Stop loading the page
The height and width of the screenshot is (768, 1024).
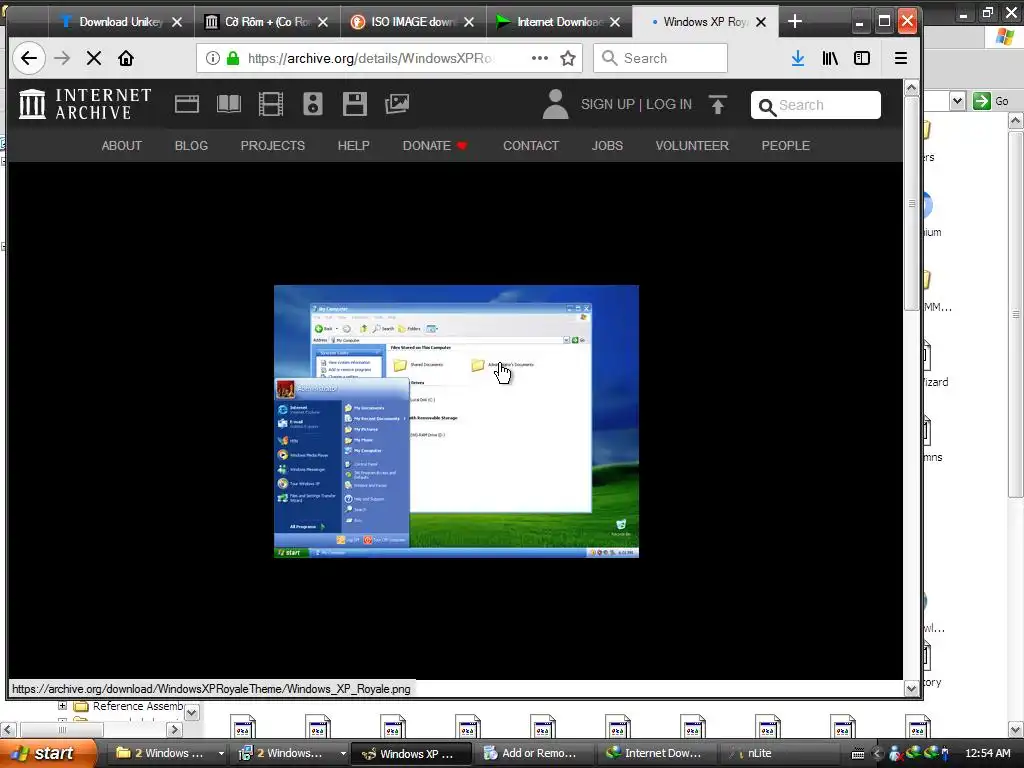94,58
